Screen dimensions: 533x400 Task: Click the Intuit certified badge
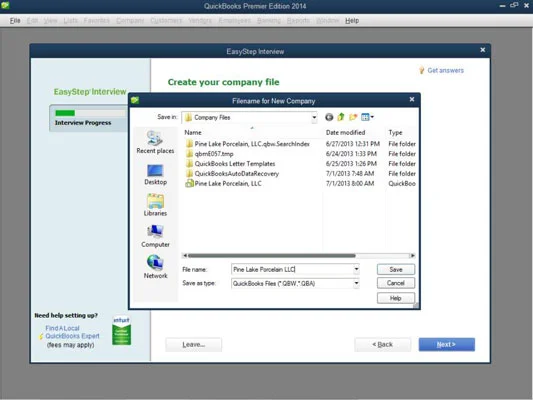click(x=121, y=331)
